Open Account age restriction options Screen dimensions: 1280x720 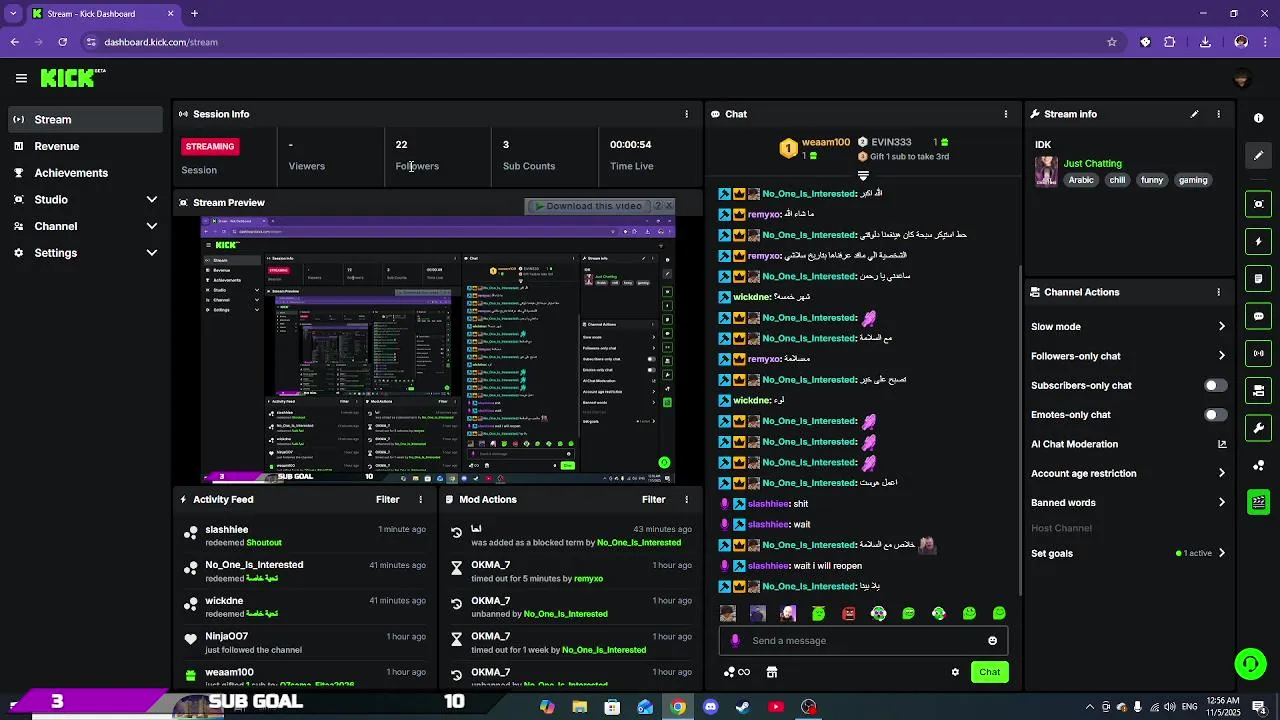tap(1128, 473)
